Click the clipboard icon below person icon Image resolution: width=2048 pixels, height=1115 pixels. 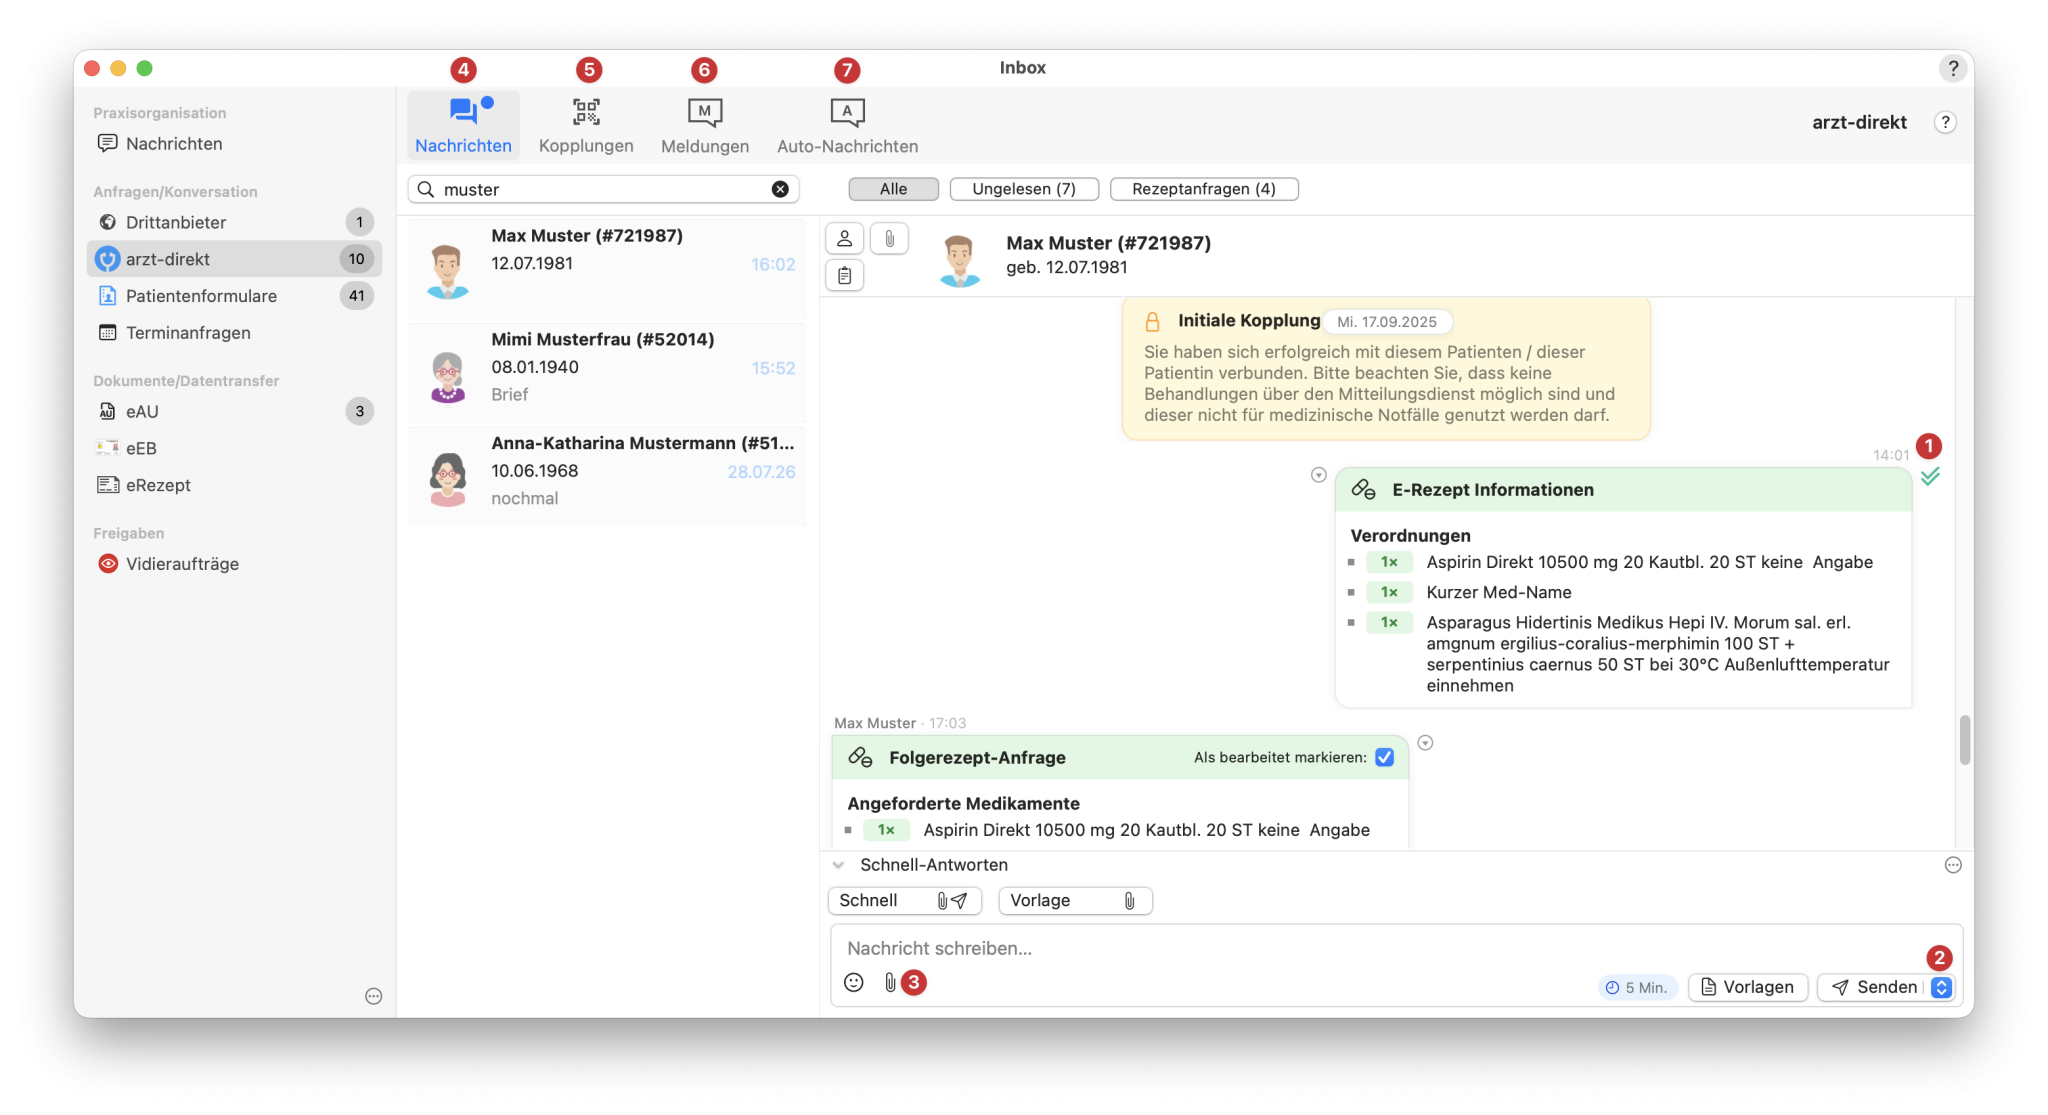[x=845, y=275]
